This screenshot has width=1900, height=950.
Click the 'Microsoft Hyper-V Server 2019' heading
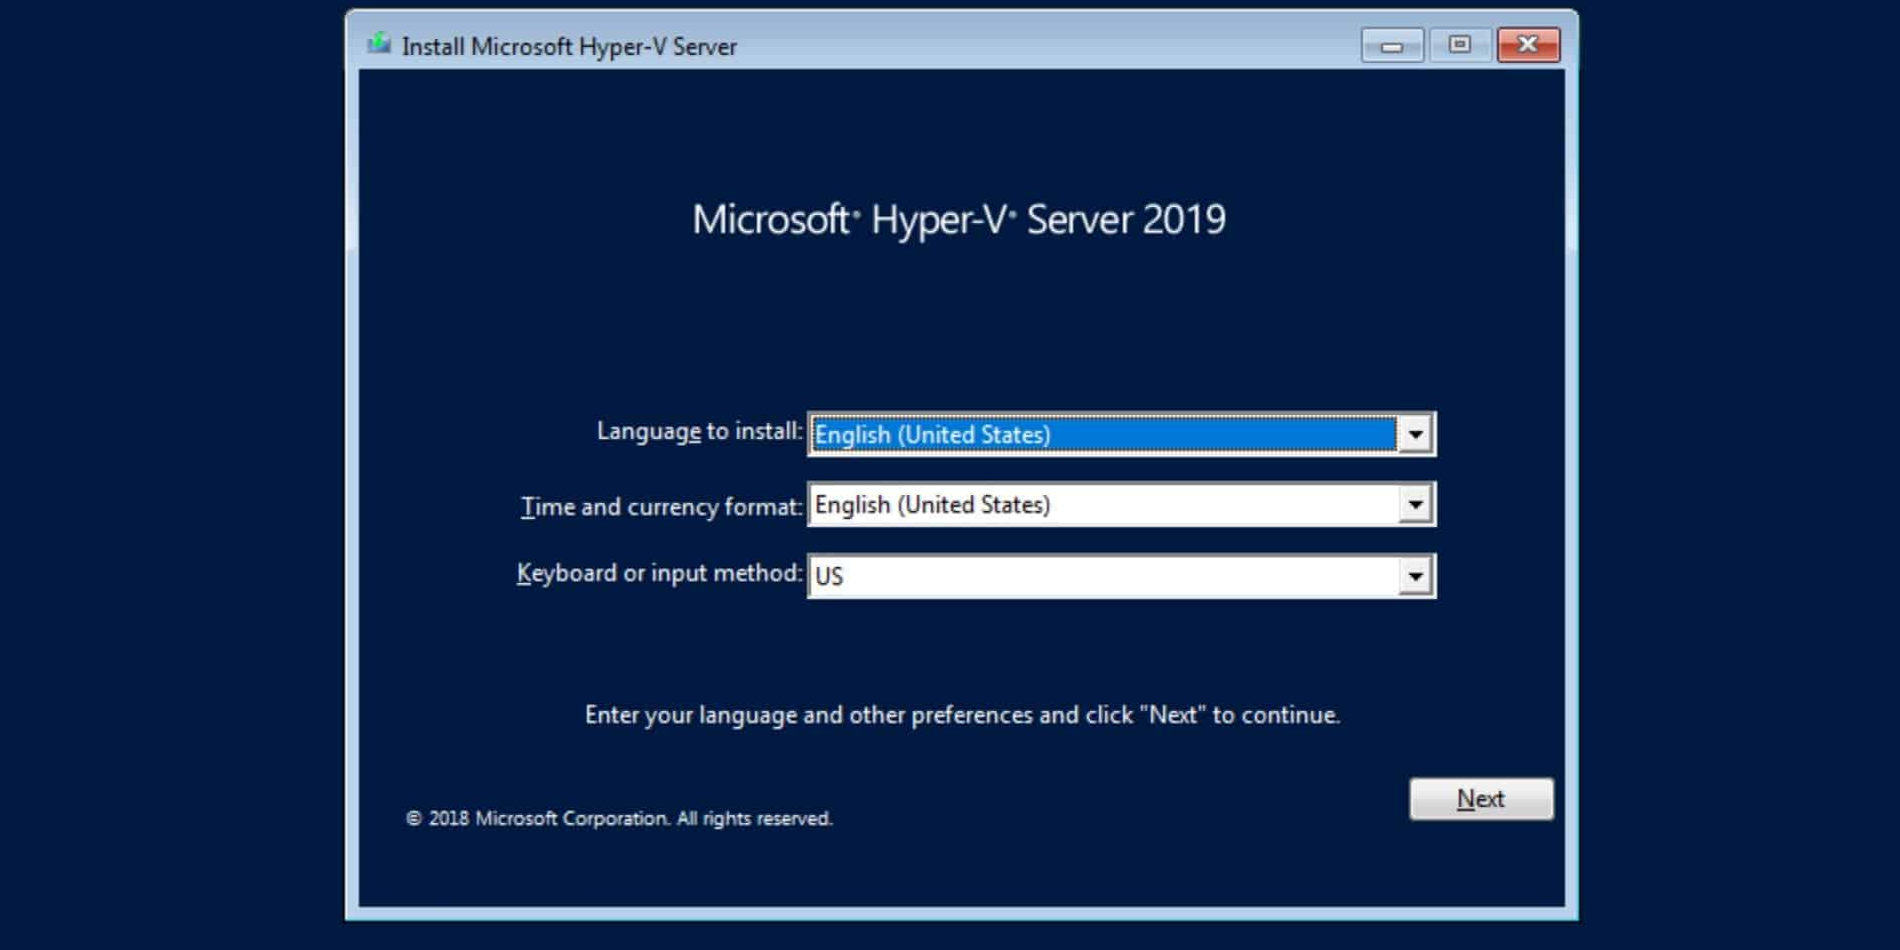[958, 219]
